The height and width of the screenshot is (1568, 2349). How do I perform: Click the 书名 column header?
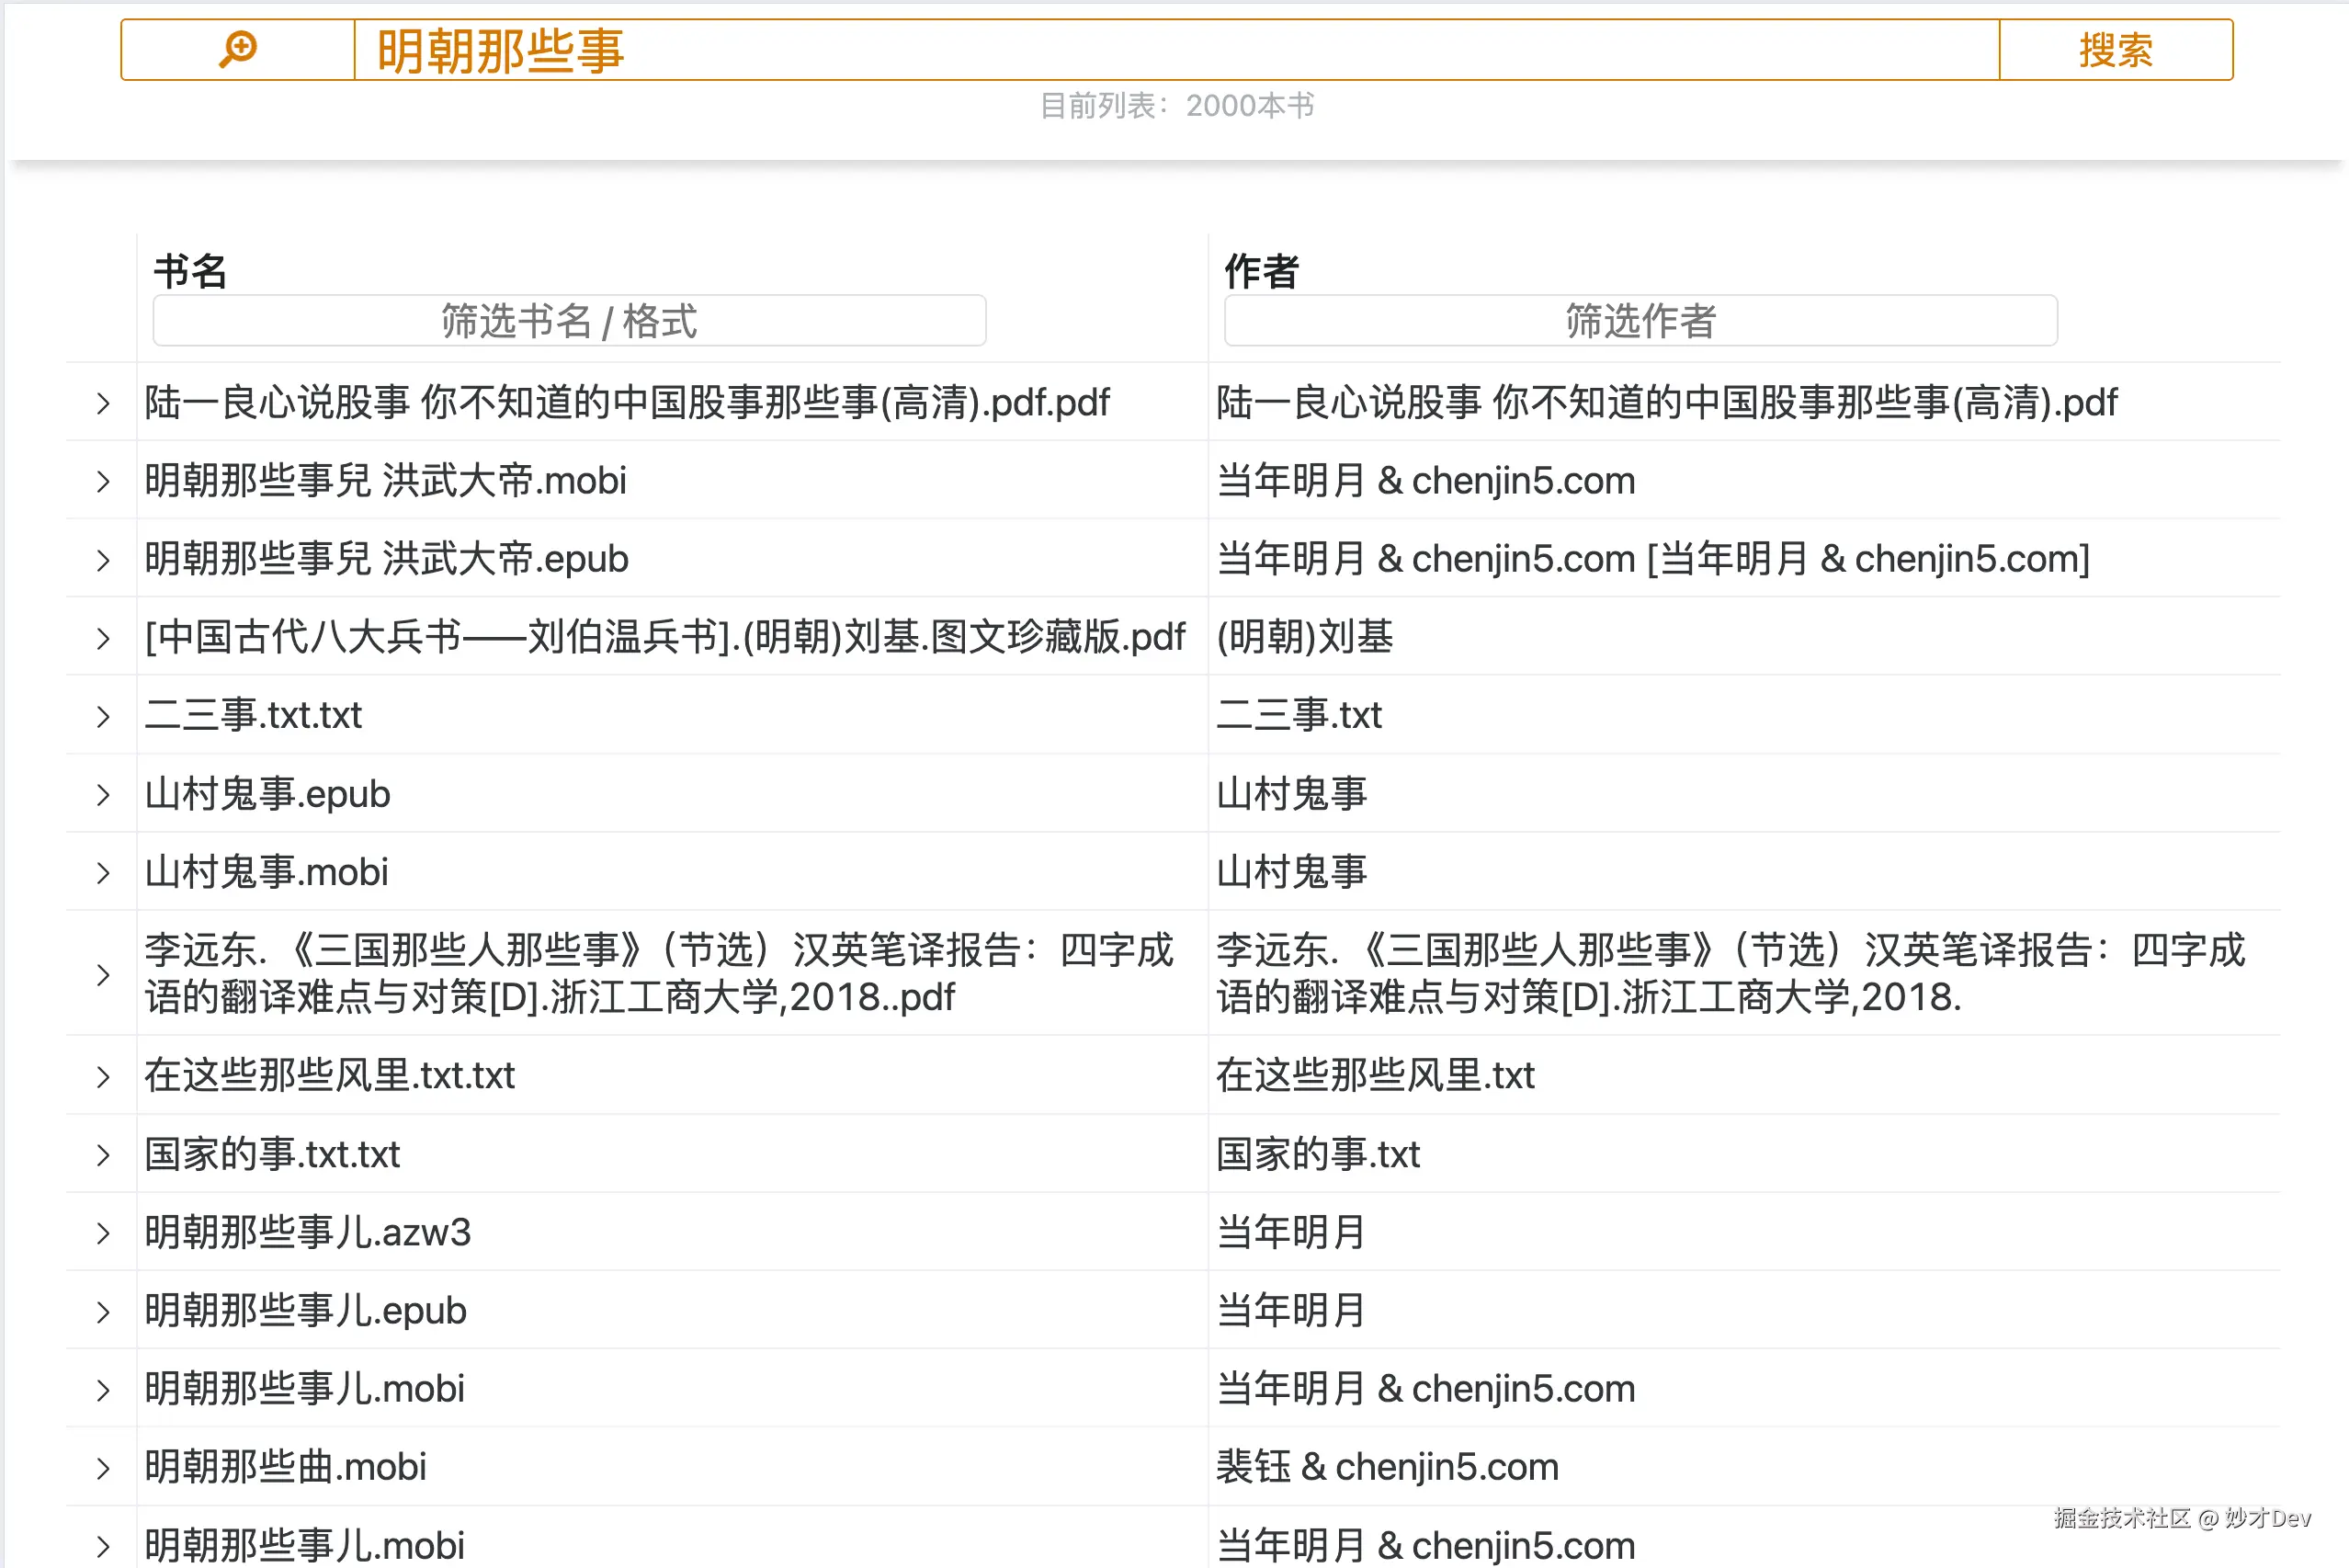[190, 271]
